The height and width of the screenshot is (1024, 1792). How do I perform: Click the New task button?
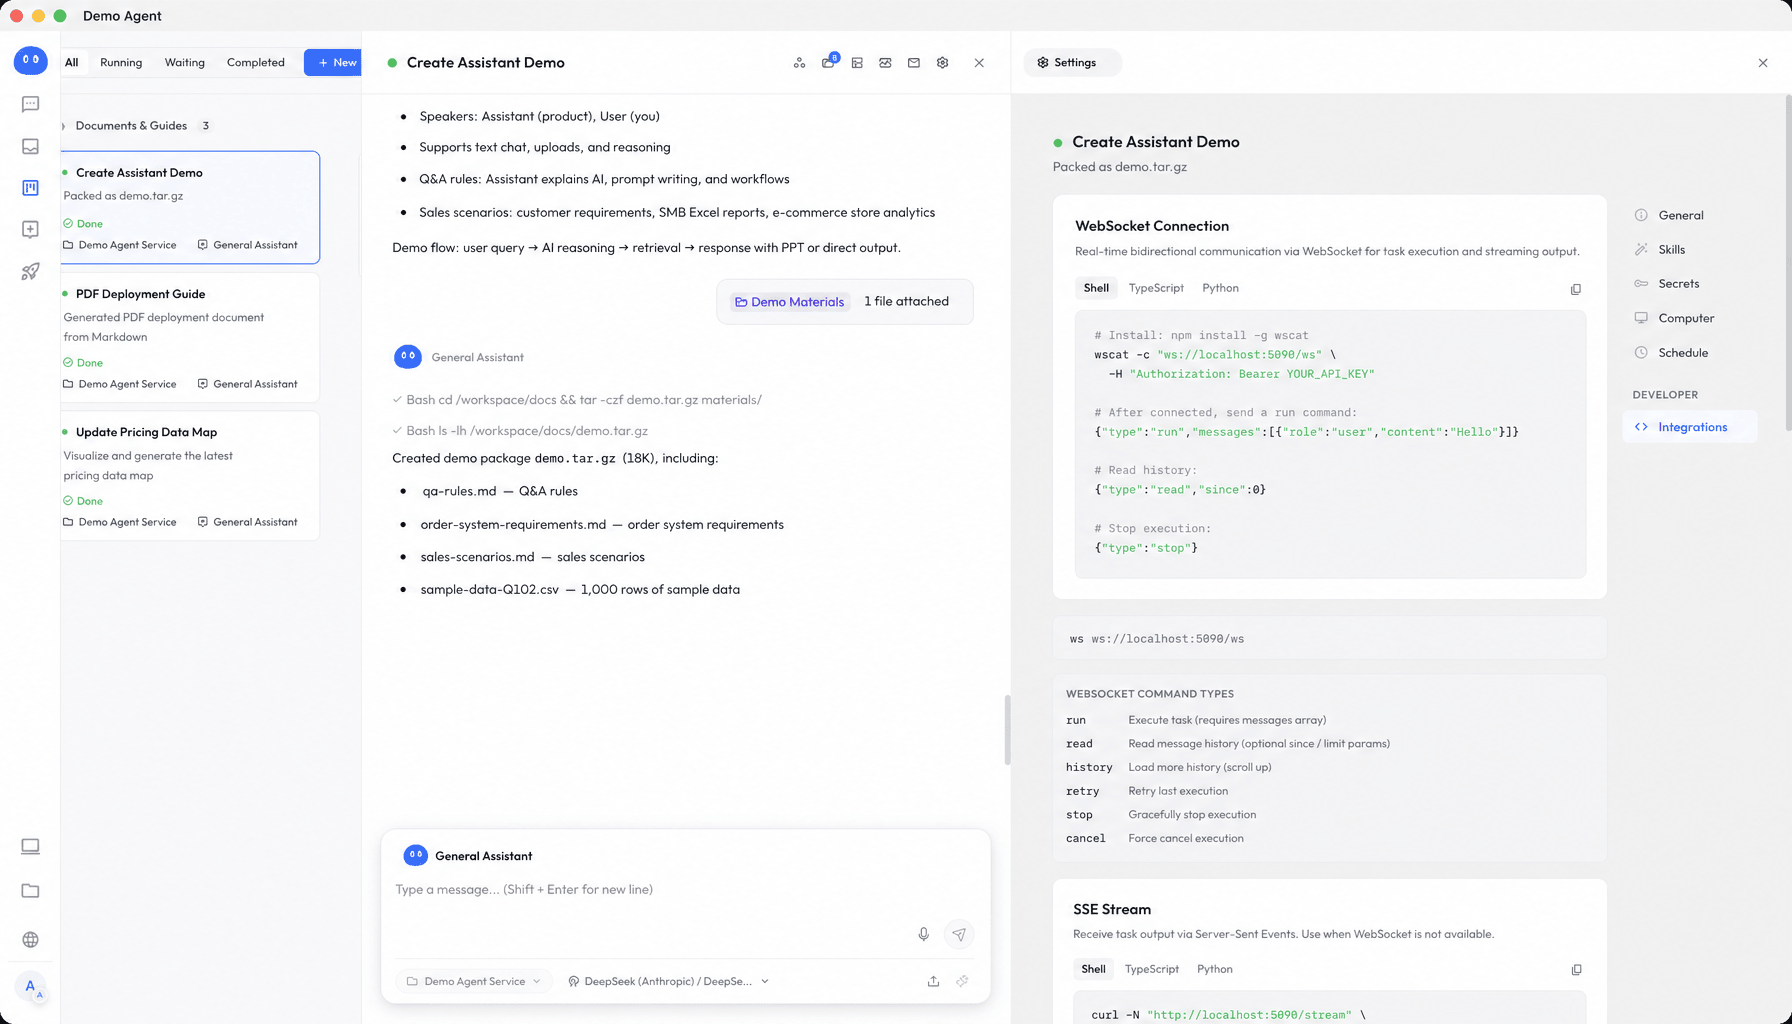point(334,62)
